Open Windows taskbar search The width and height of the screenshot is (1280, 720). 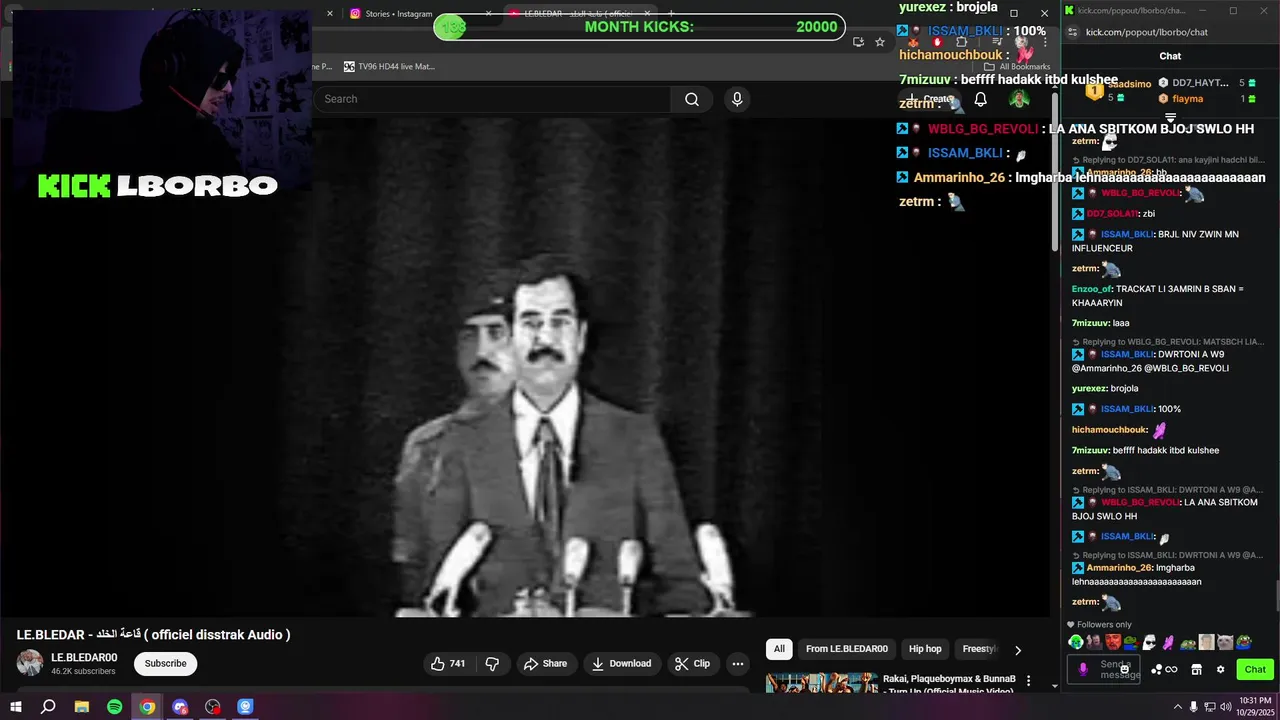pyautogui.click(x=48, y=707)
